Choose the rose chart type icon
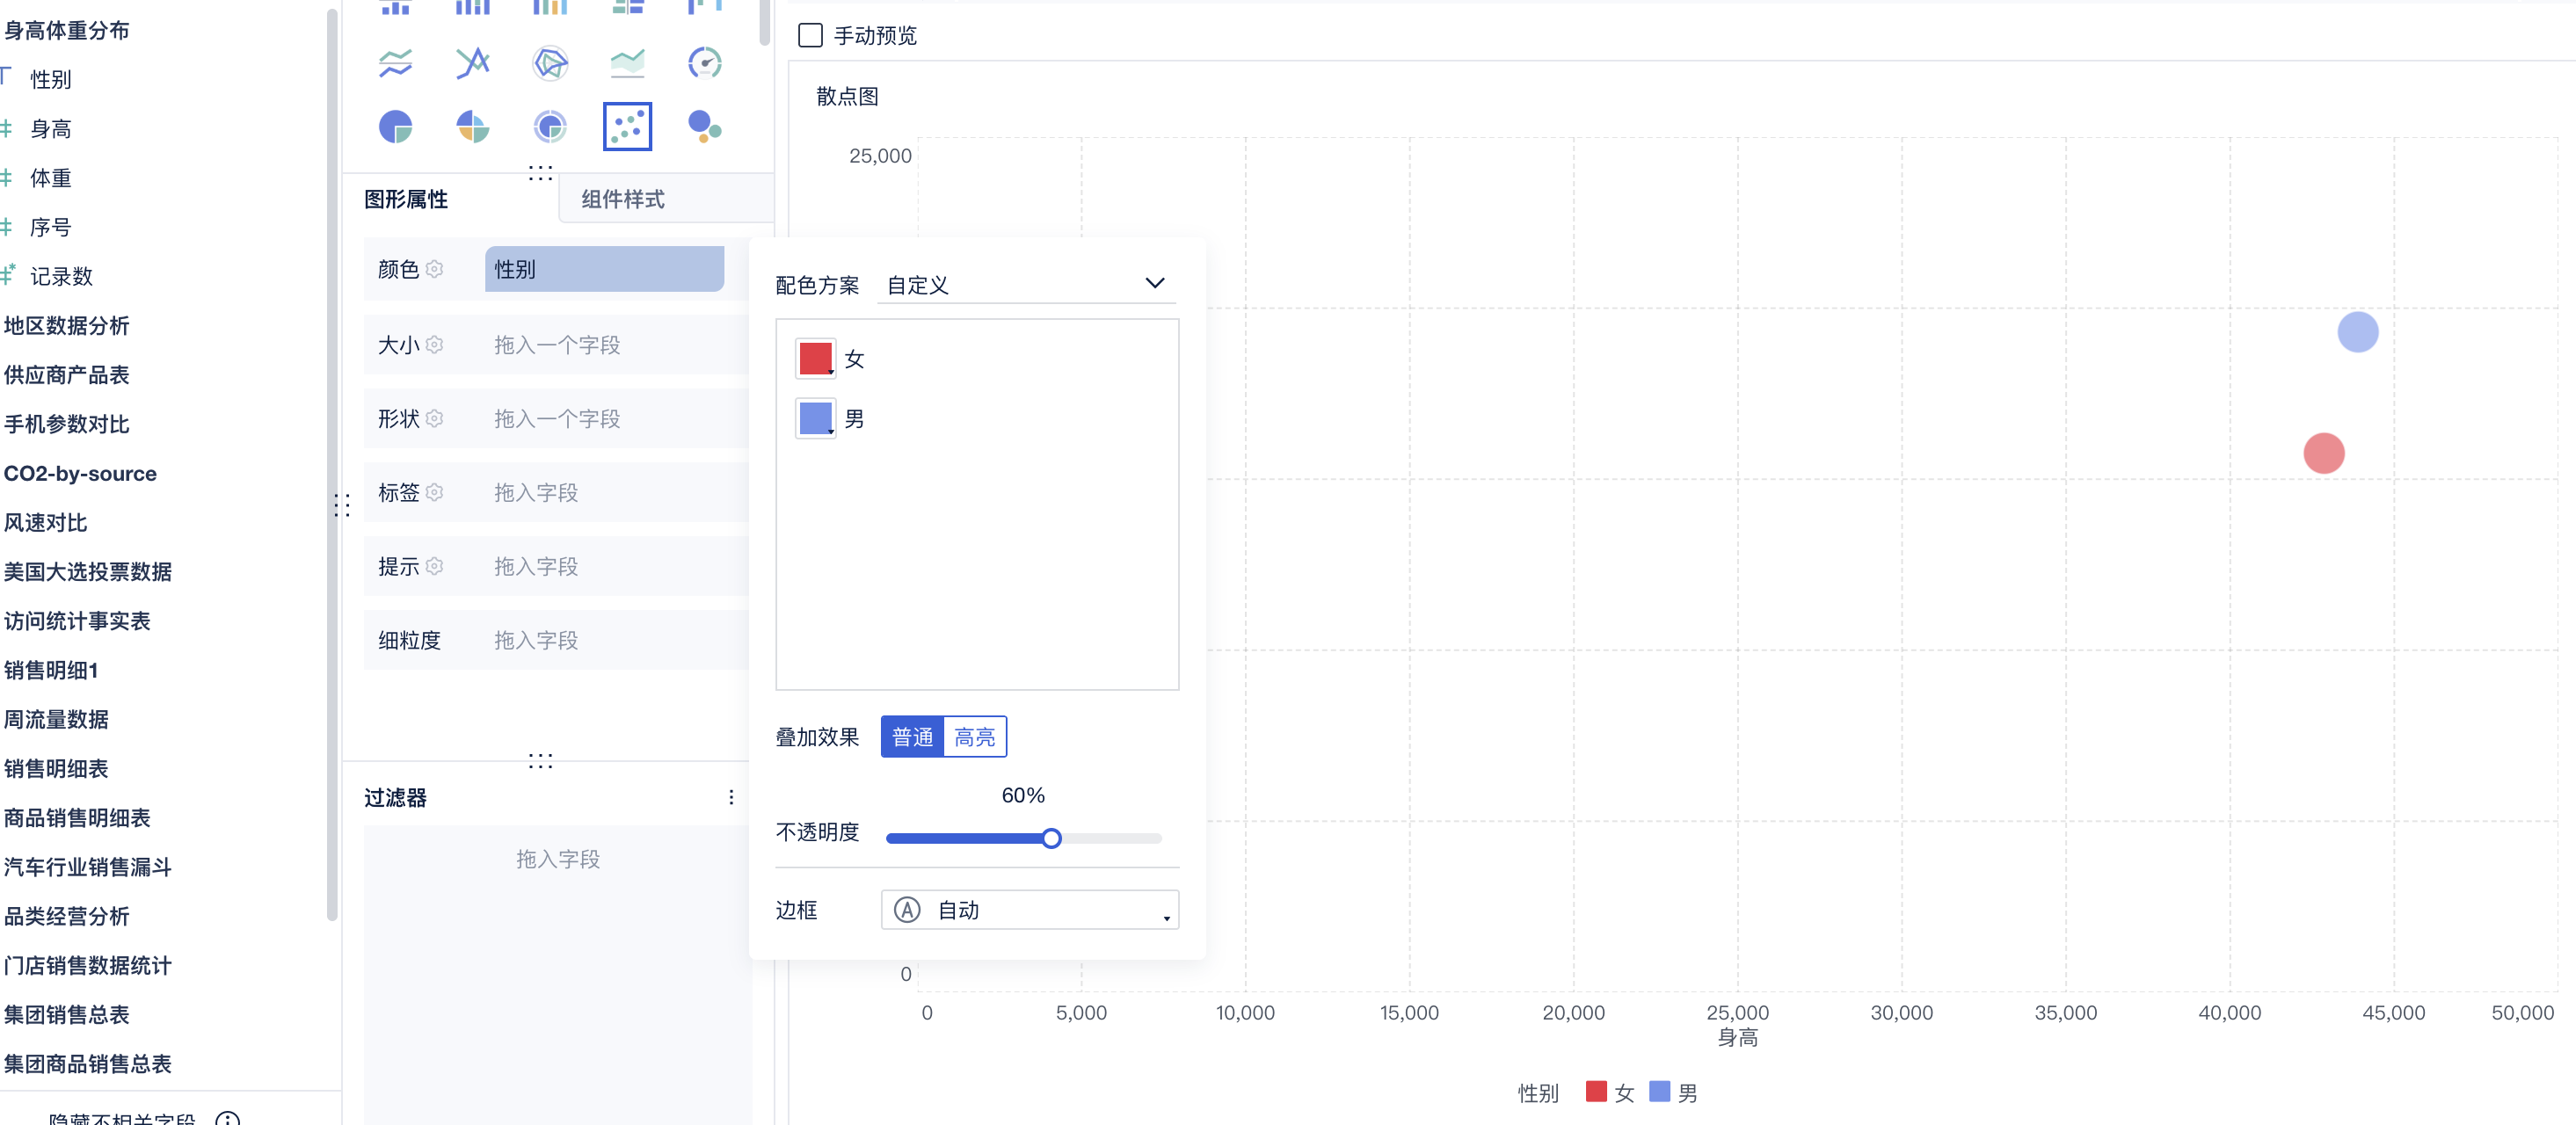Image resolution: width=2576 pixels, height=1125 pixels. tap(473, 127)
